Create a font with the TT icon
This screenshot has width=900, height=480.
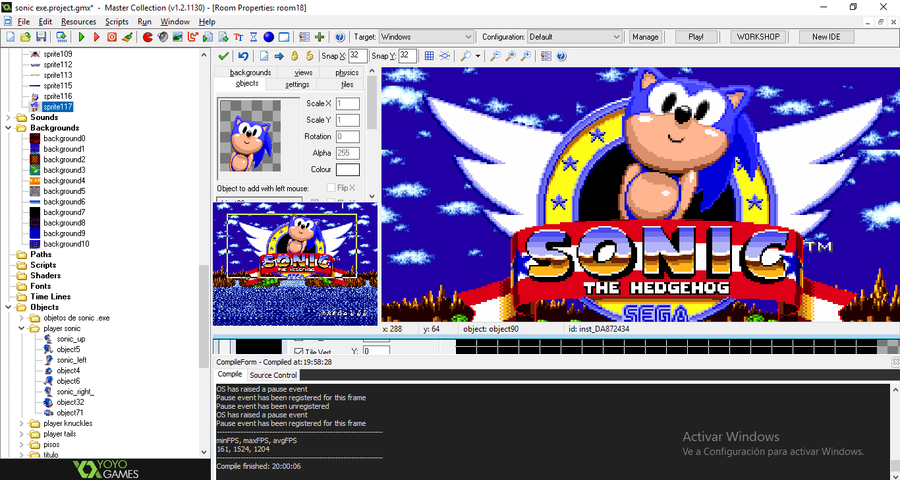click(239, 37)
